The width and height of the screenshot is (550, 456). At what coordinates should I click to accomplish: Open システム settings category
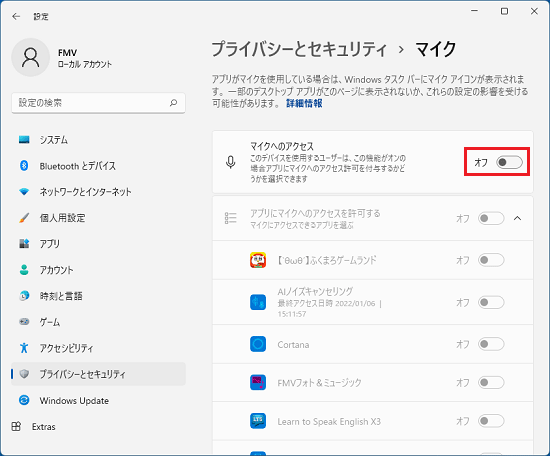click(x=98, y=140)
